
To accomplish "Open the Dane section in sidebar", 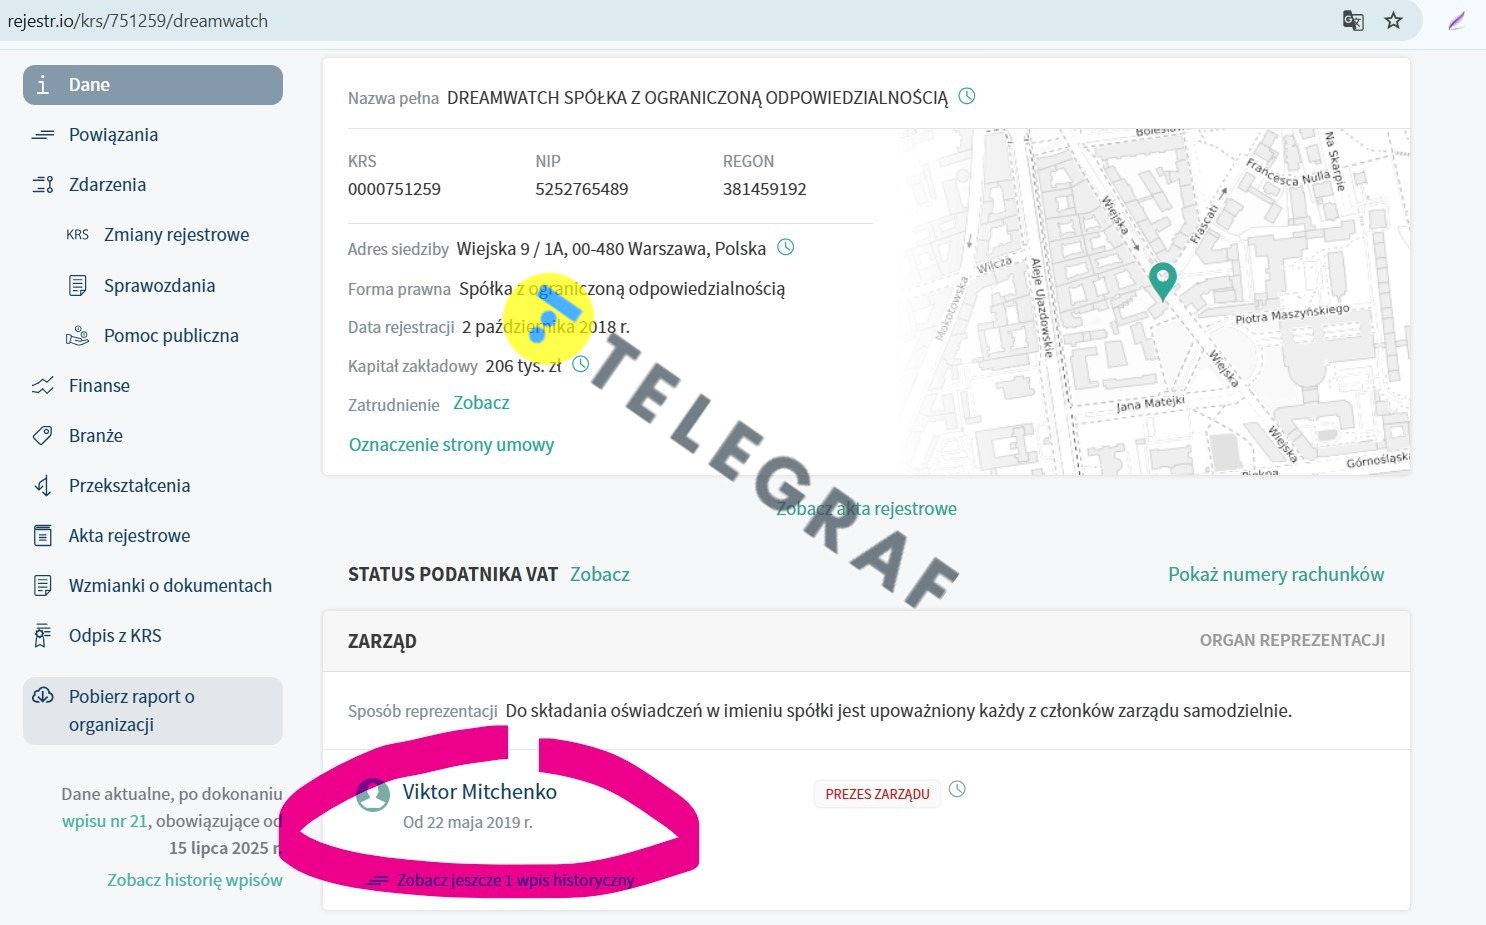I will (153, 85).
